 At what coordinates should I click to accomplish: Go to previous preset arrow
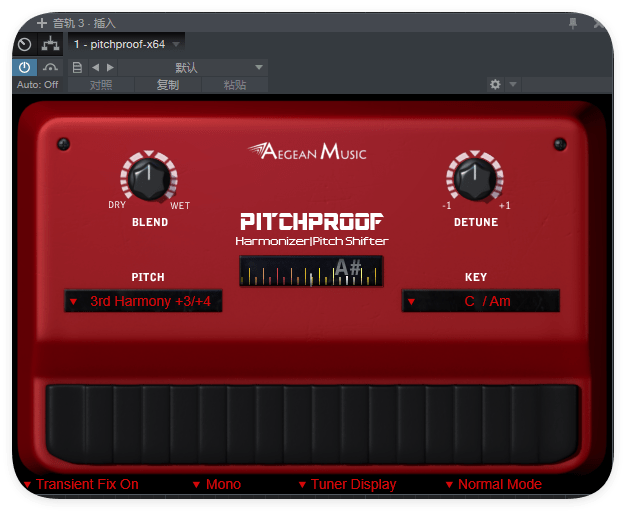pyautogui.click(x=95, y=67)
